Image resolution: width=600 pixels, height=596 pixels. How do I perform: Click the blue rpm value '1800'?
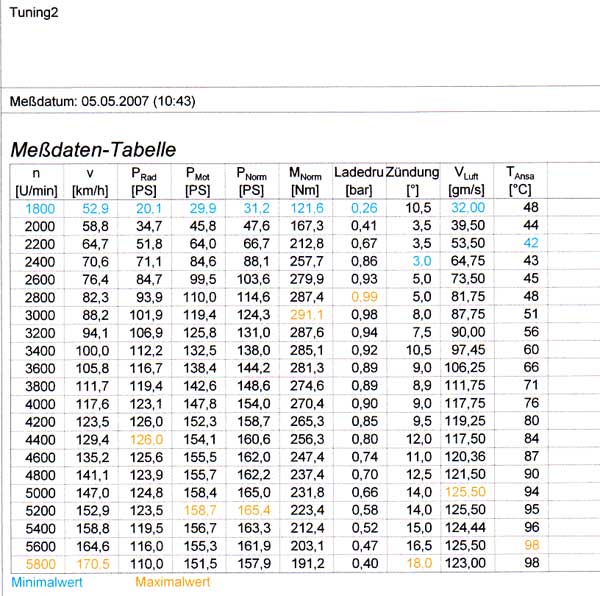pyautogui.click(x=40, y=209)
